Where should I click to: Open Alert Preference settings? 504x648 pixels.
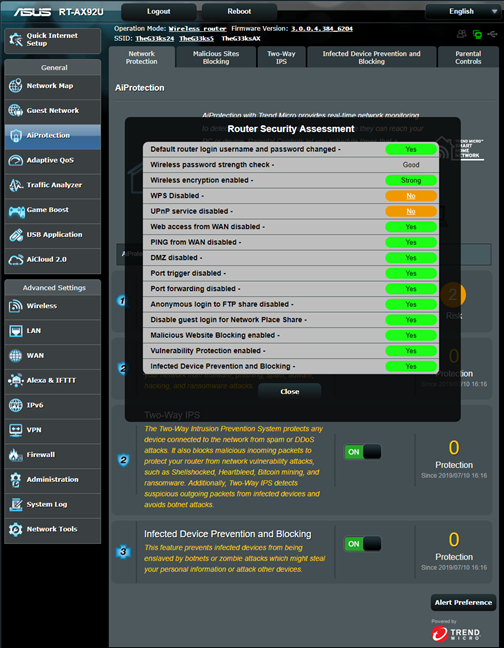tap(463, 603)
